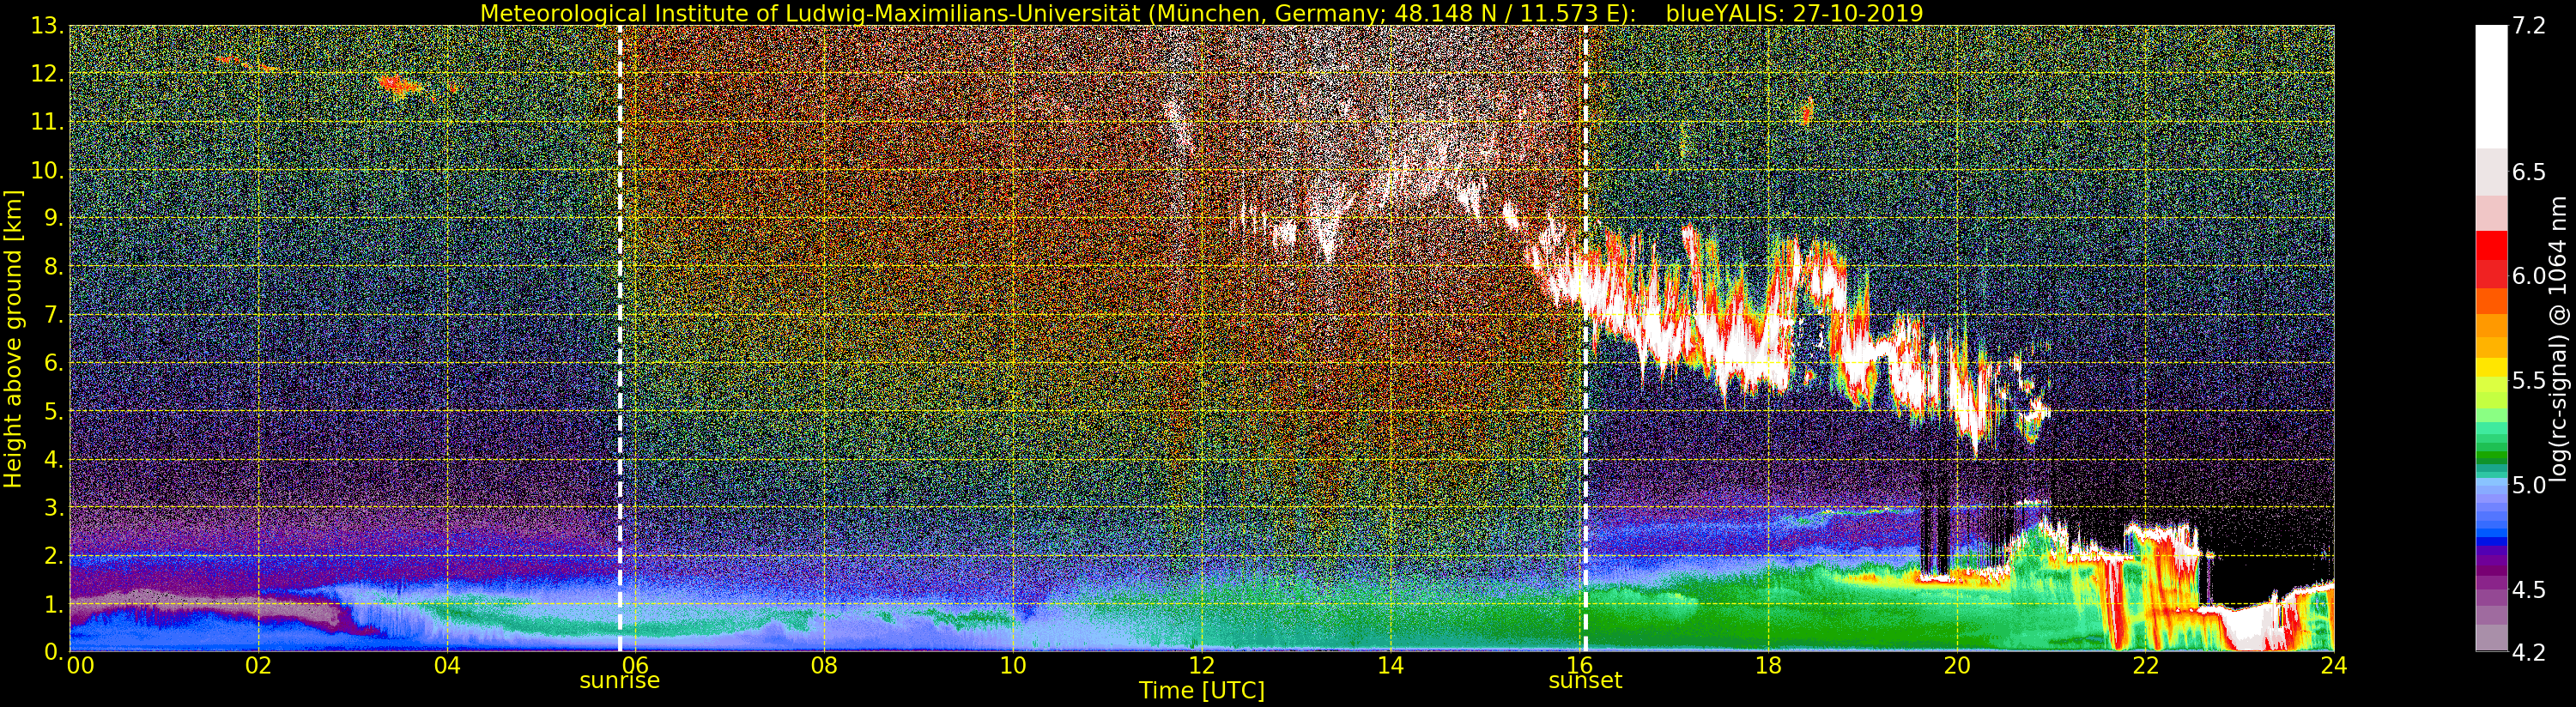Viewport: 2576px width, 707px height.
Task: Click the colorbar tick value 7.2
Action: click(2528, 26)
